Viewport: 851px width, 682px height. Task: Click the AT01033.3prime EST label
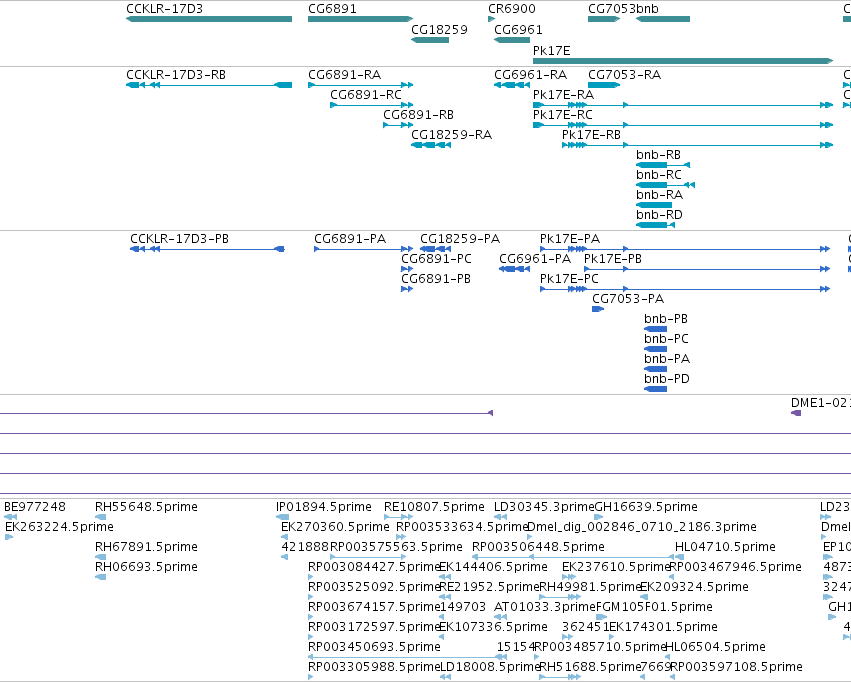point(545,607)
